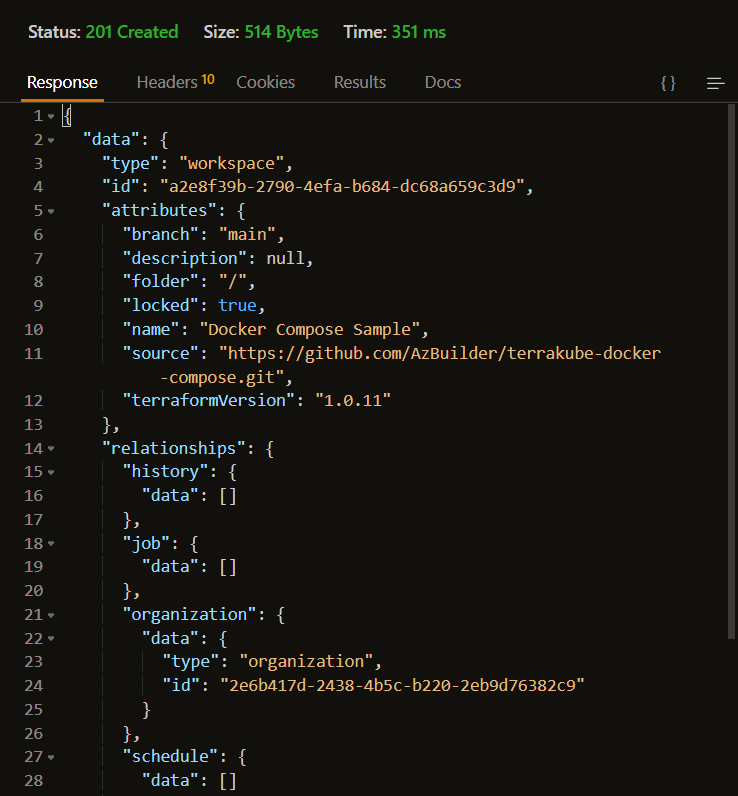Collapse the "history" object on line 15
738x796 pixels.
51,473
